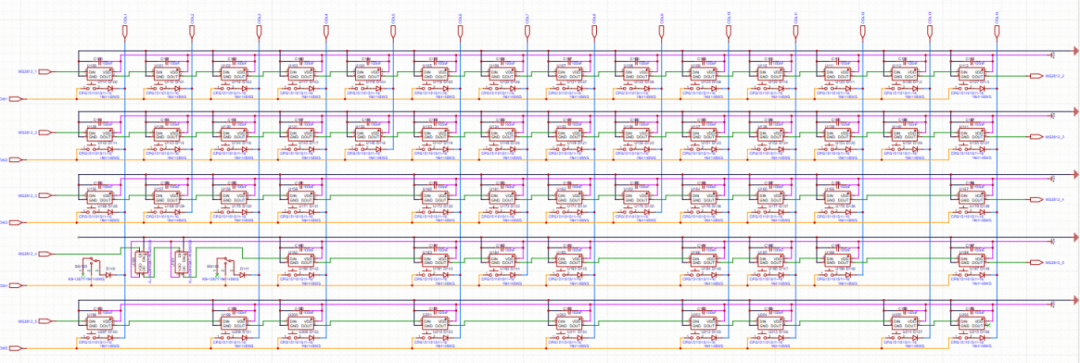The image size is (1080, 363).
Task: Select the WS2812_1 input port
Action: click(46, 72)
